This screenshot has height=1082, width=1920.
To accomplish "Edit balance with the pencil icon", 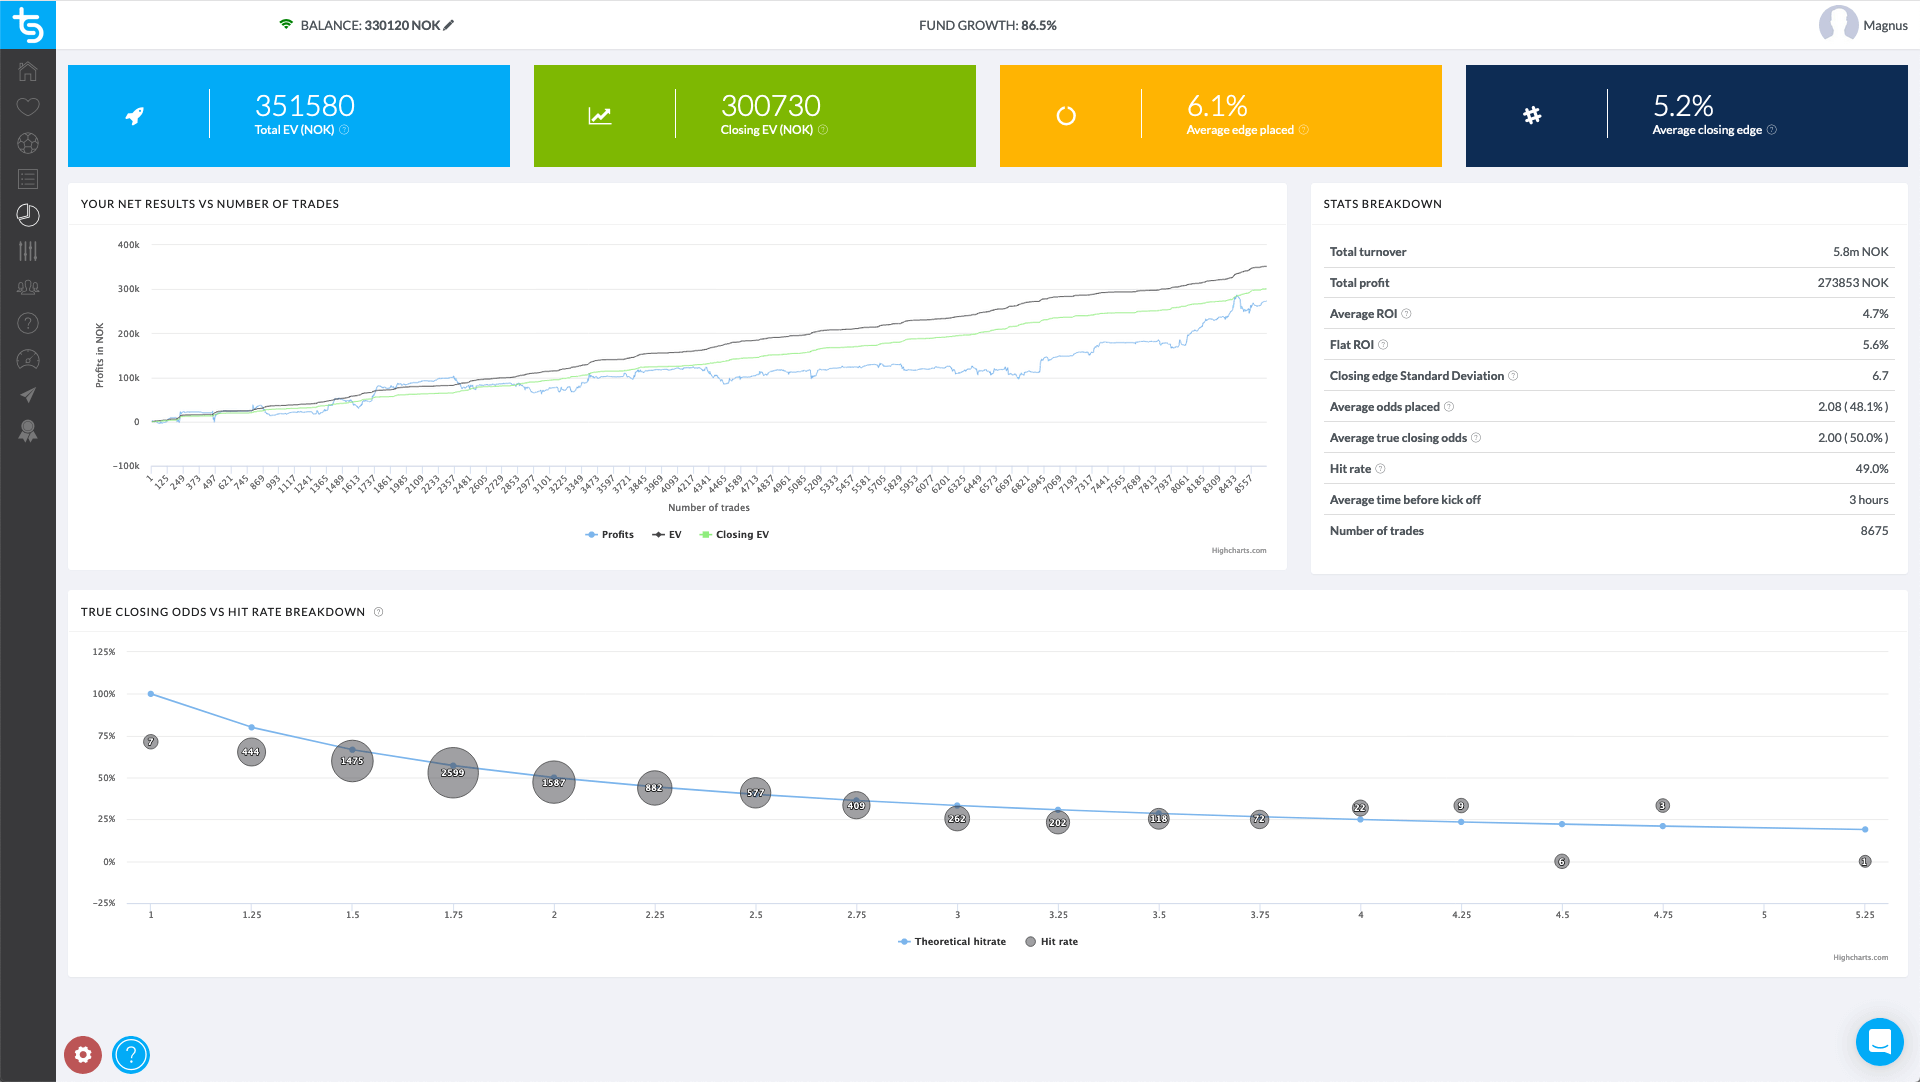I will point(449,25).
